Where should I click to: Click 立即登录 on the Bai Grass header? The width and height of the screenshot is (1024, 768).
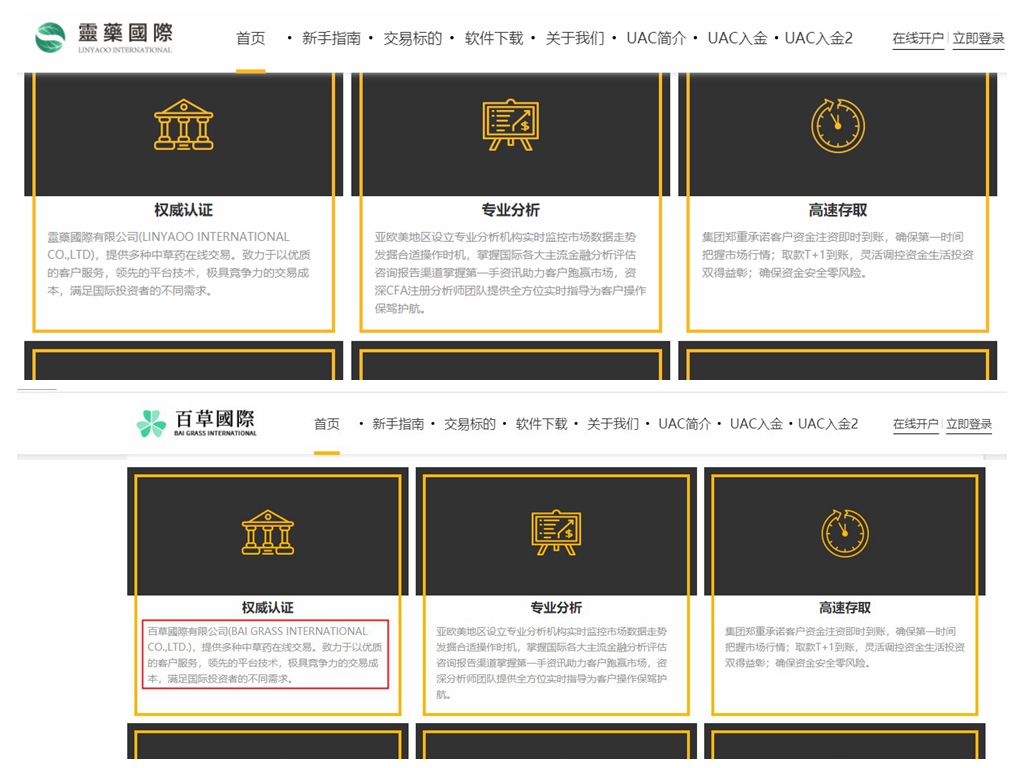click(x=969, y=424)
